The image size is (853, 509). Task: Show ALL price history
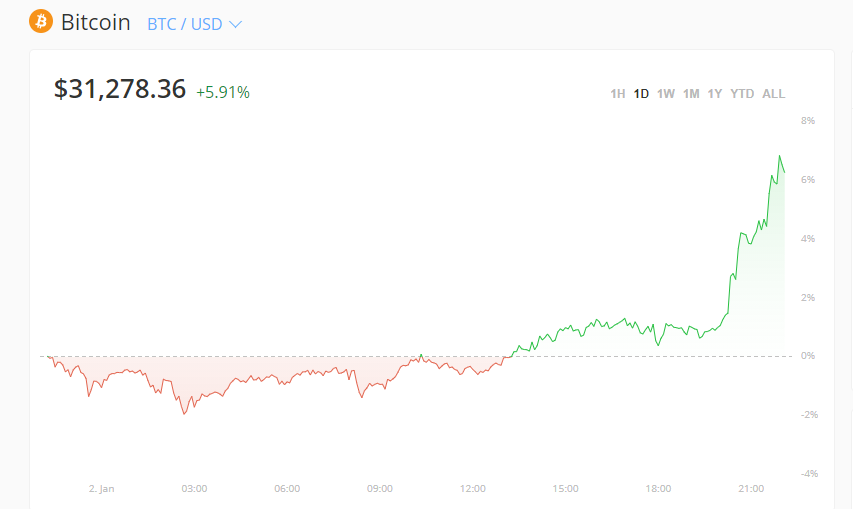click(x=773, y=94)
